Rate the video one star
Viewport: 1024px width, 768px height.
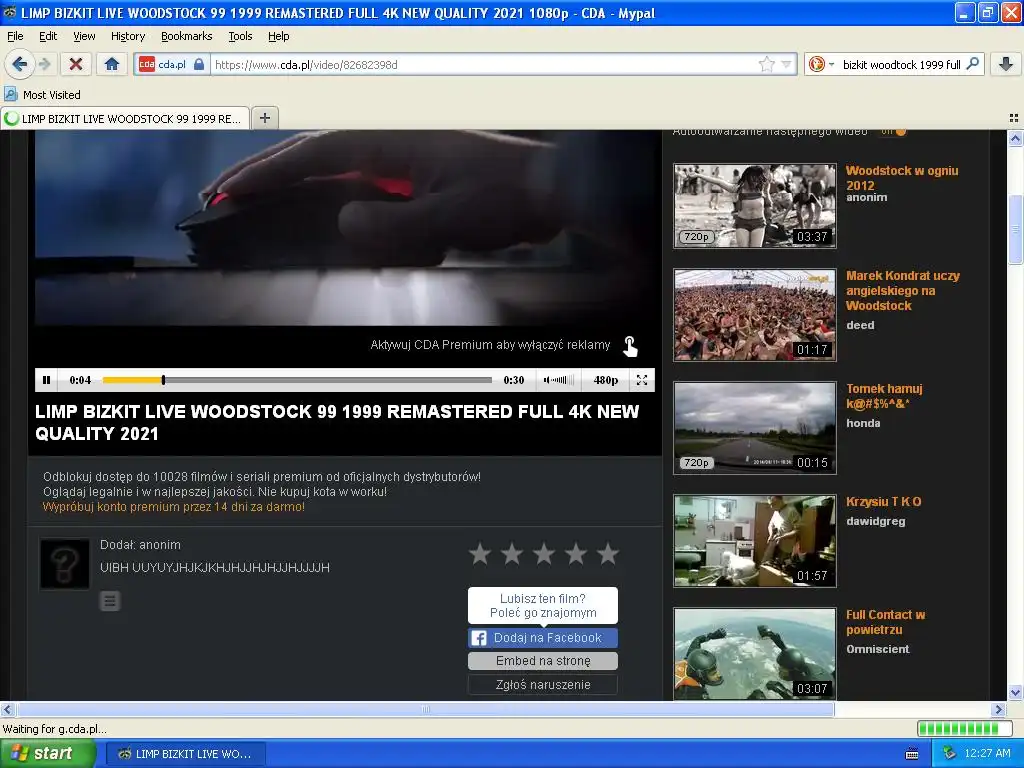pyautogui.click(x=480, y=554)
